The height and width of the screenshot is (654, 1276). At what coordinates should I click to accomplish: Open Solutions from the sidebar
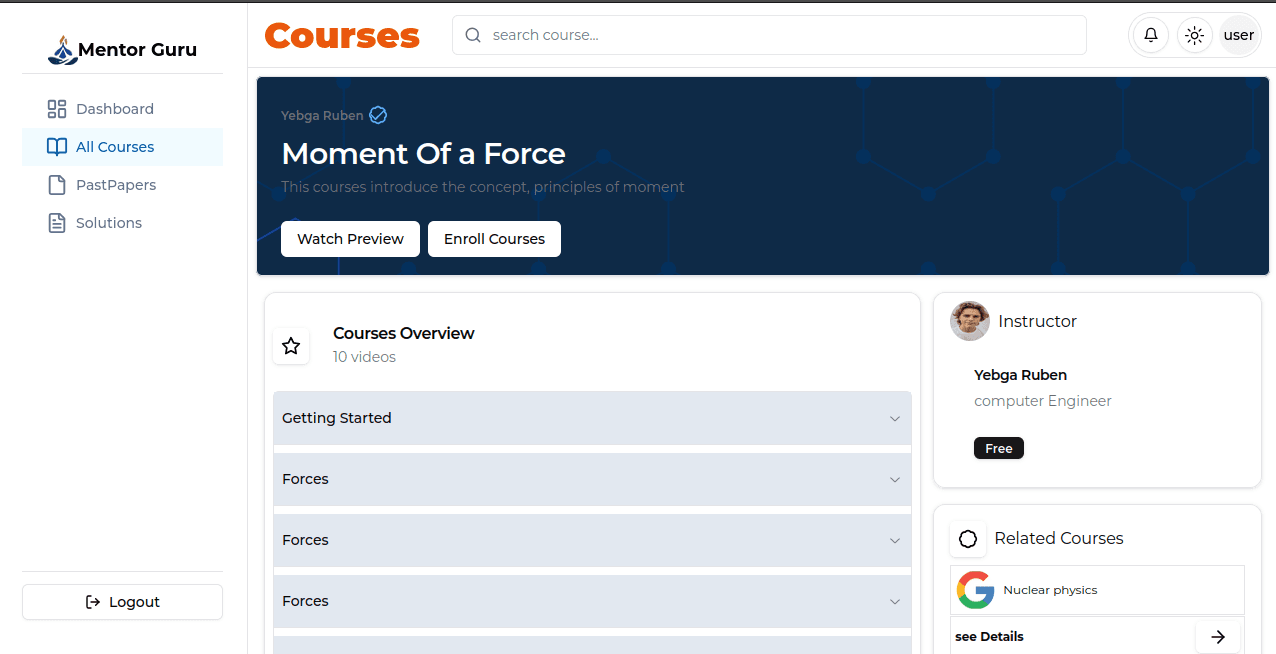[122, 223]
